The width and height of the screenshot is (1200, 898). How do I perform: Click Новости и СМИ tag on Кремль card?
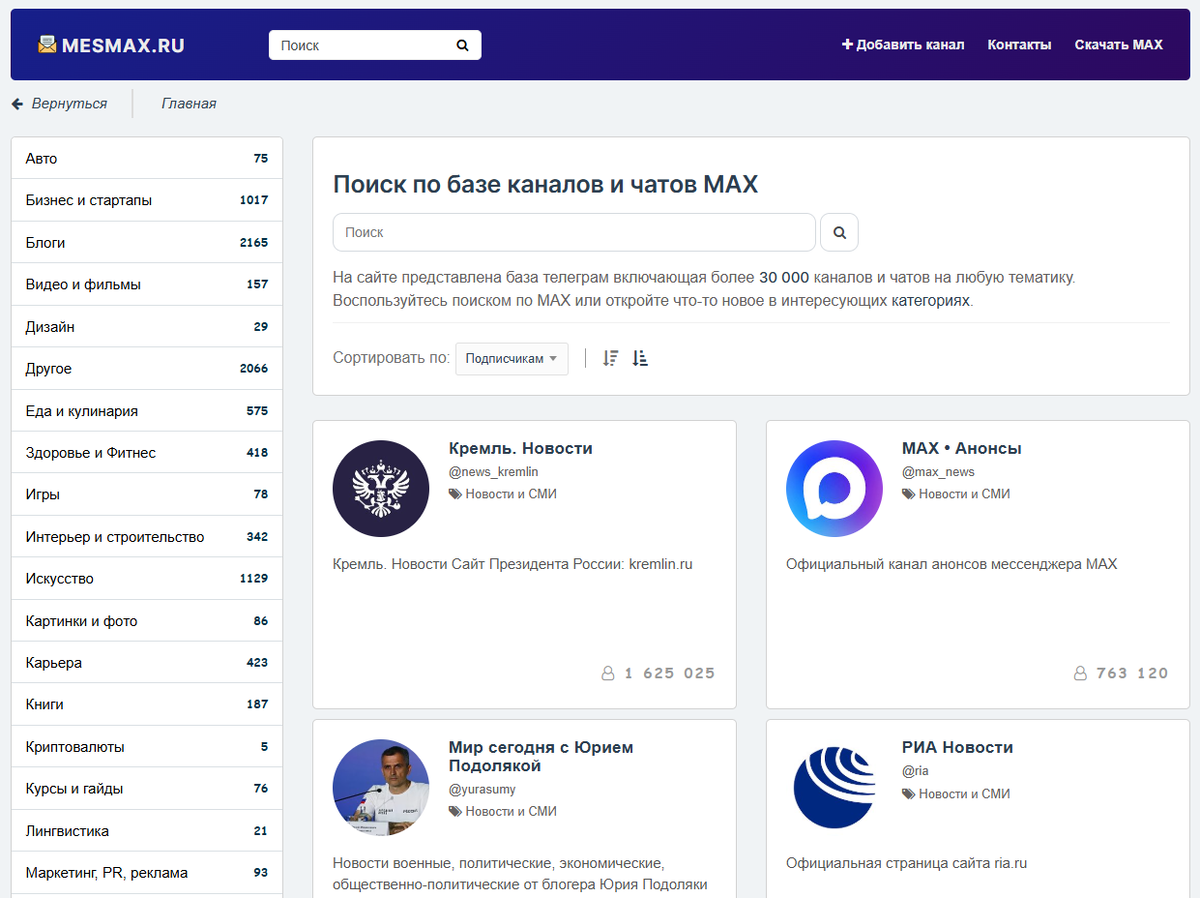pyautogui.click(x=511, y=494)
